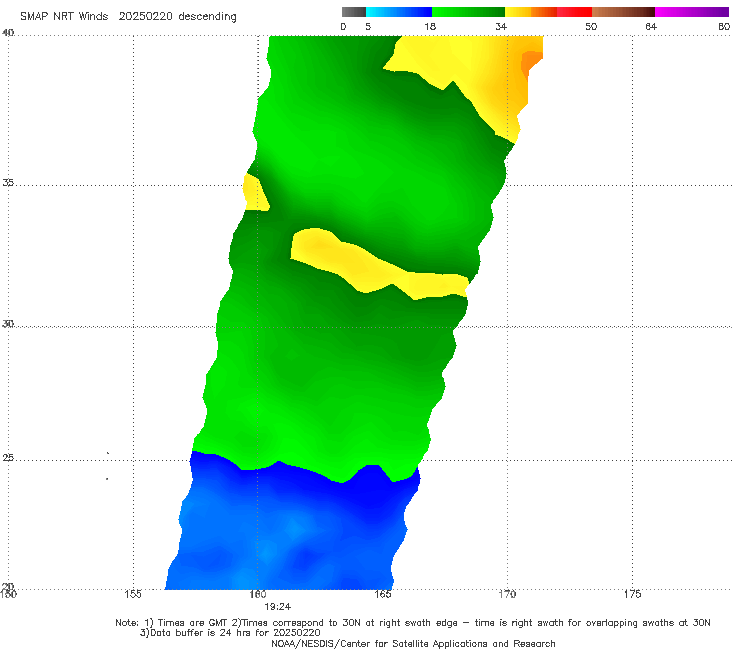Click the color bar label '34'
Screen dimensions: 740x650
click(x=501, y=27)
